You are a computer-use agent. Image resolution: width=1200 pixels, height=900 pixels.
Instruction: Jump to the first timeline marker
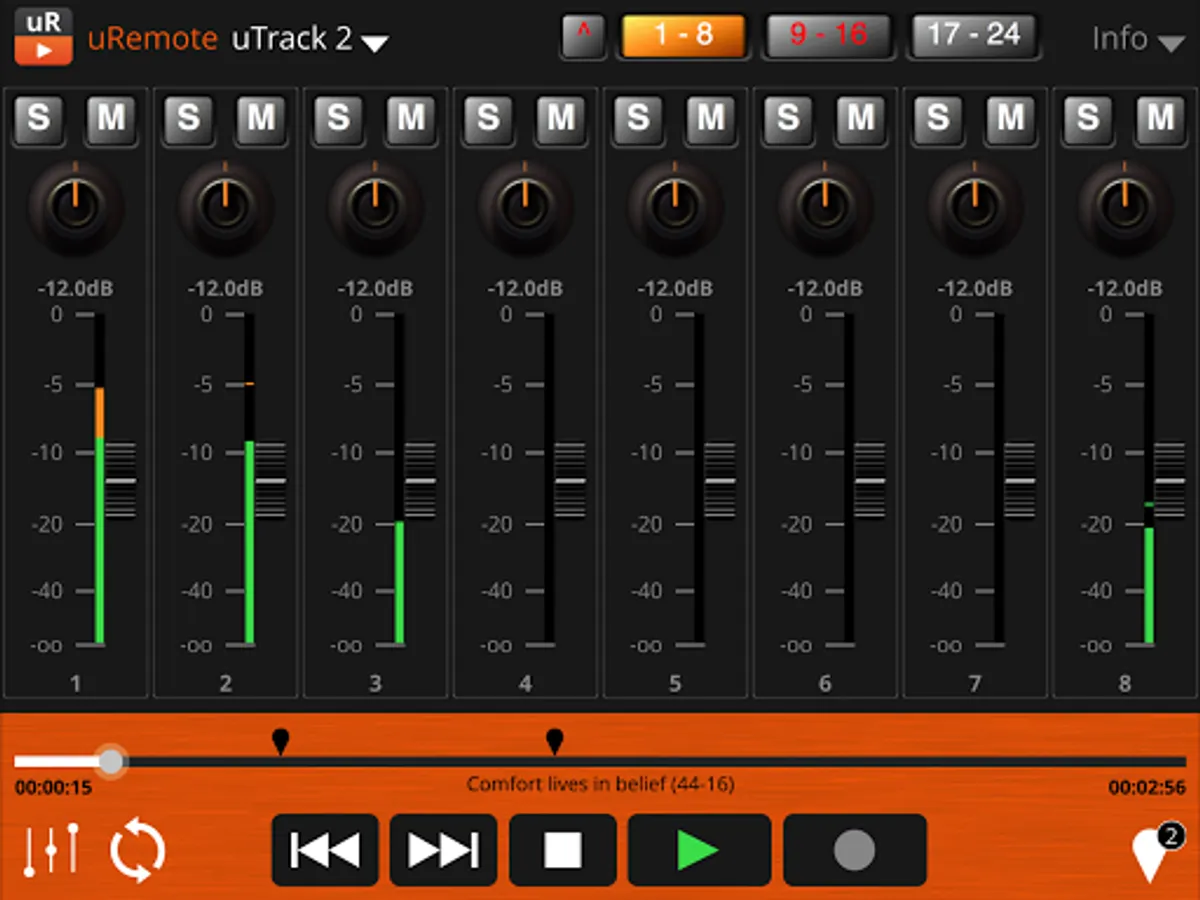(x=281, y=741)
